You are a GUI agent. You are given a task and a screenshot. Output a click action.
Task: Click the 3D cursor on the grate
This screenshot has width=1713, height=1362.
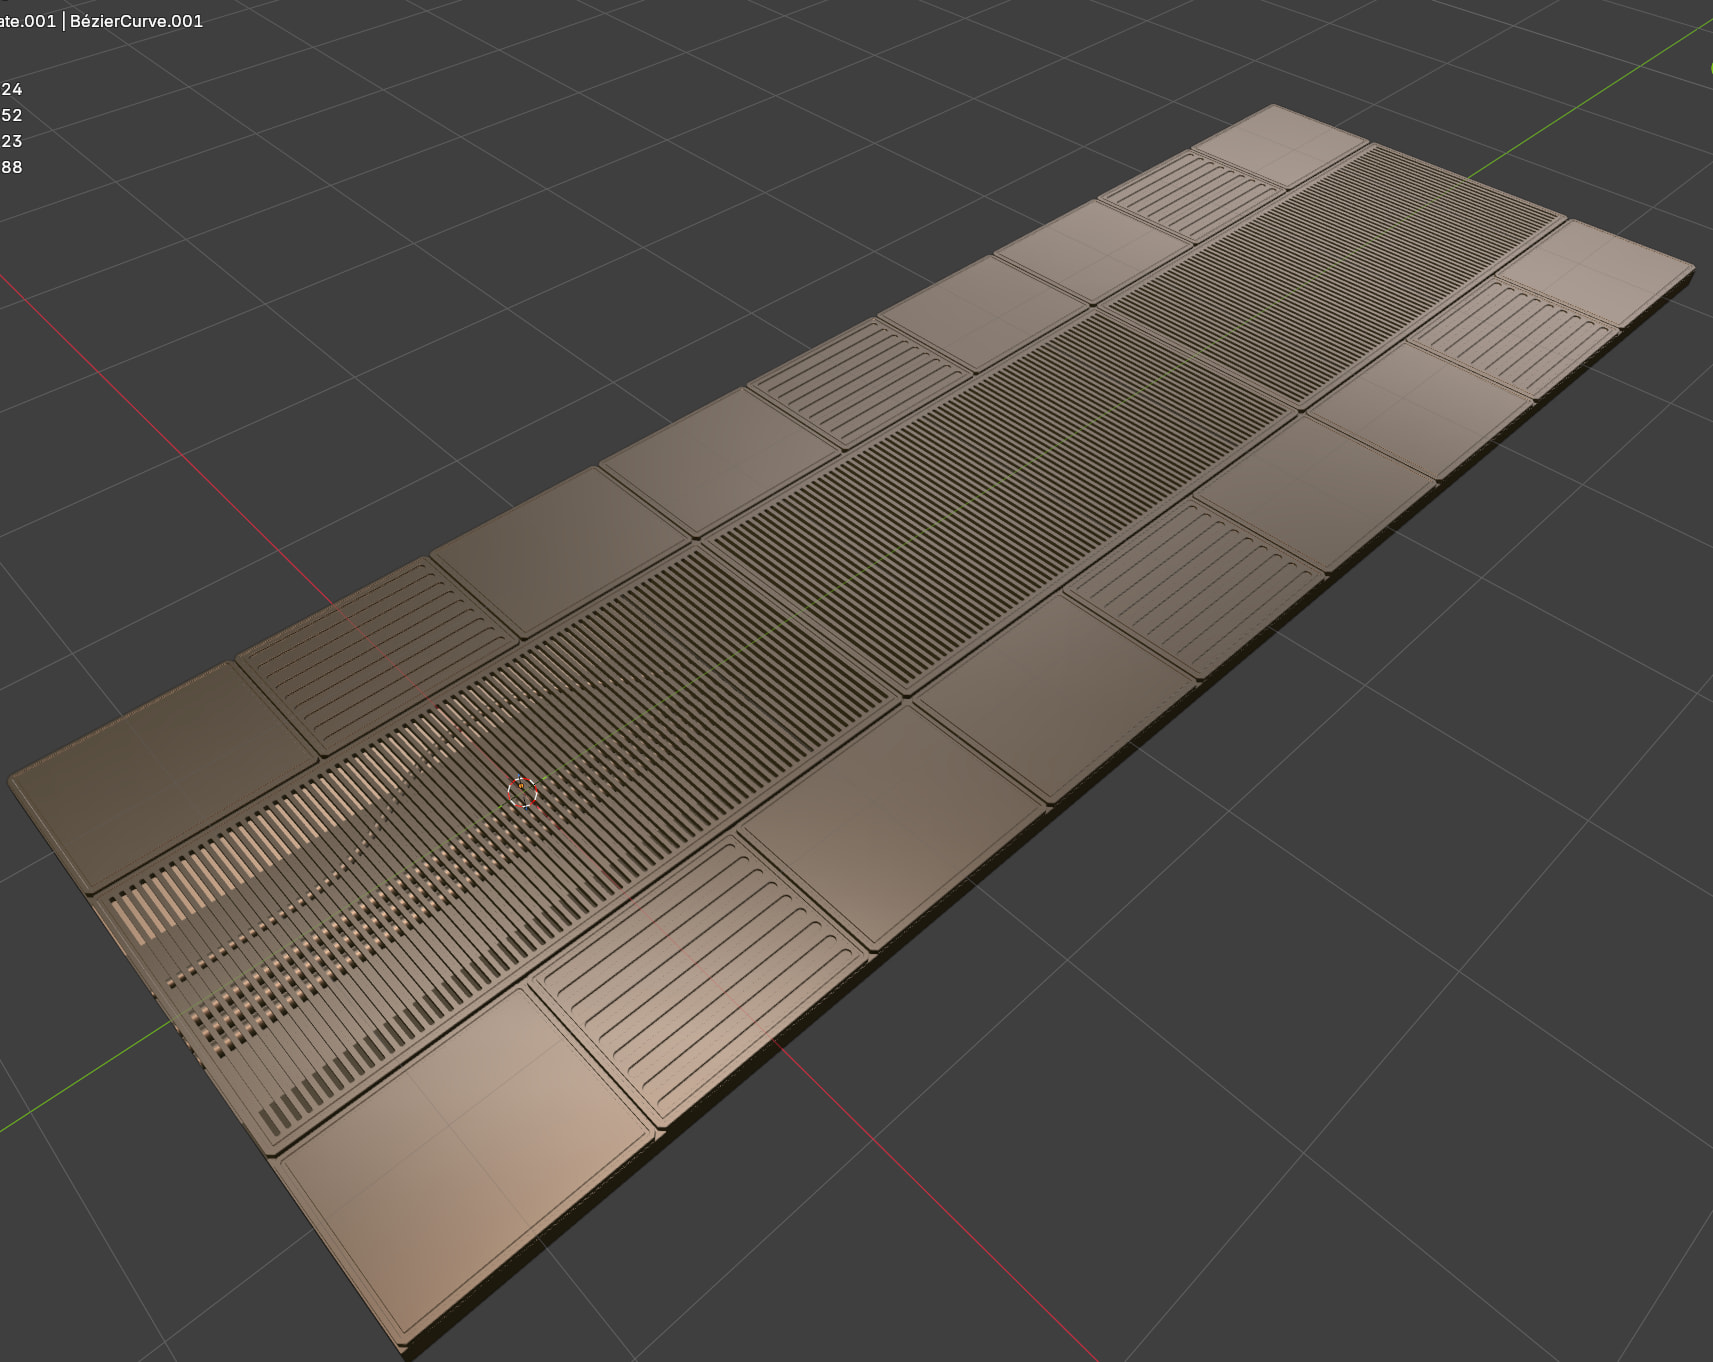[522, 791]
